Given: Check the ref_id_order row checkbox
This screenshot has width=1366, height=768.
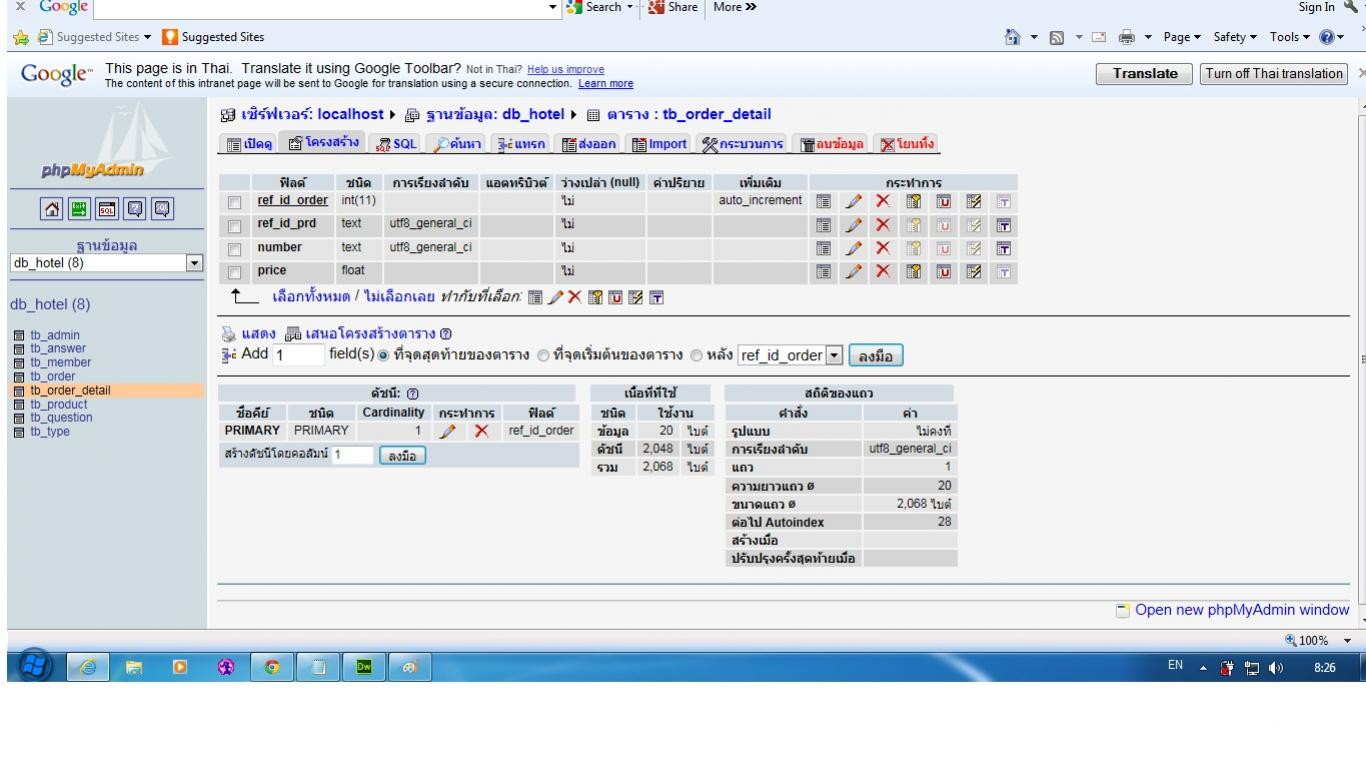Looking at the screenshot, I should (x=235, y=202).
